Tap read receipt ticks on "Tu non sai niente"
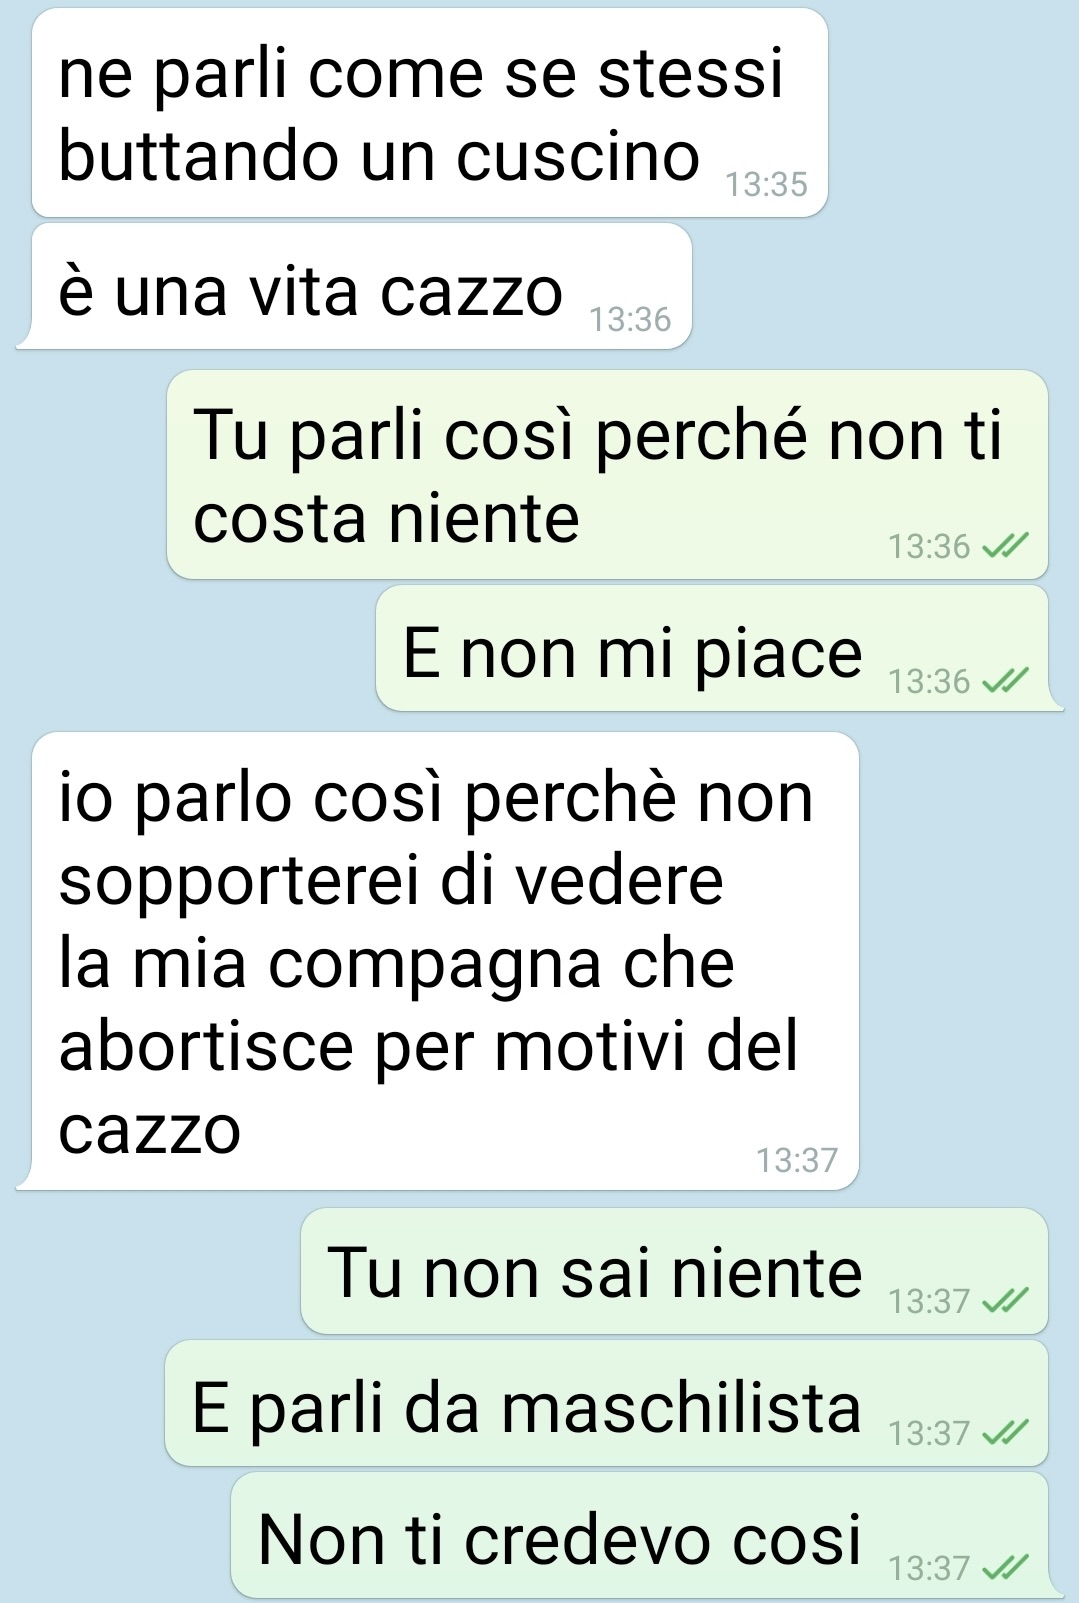Screen dimensions: 1079x1603 point(1005,1300)
